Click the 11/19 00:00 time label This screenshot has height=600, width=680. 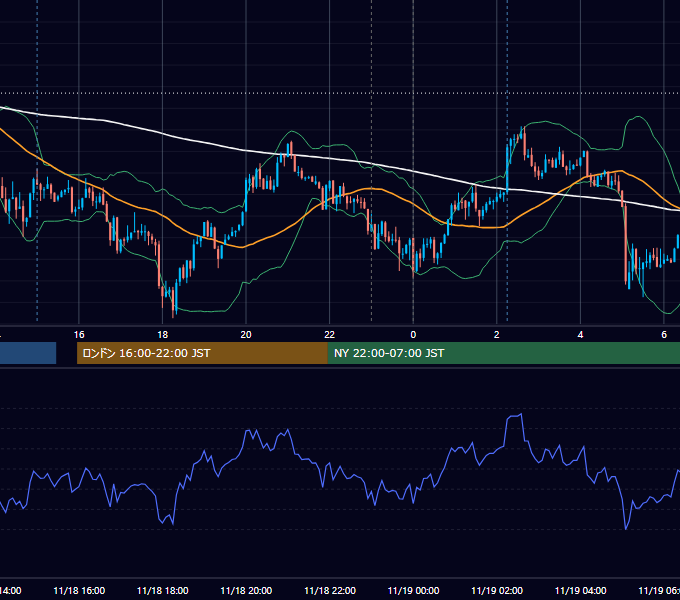[x=413, y=591]
